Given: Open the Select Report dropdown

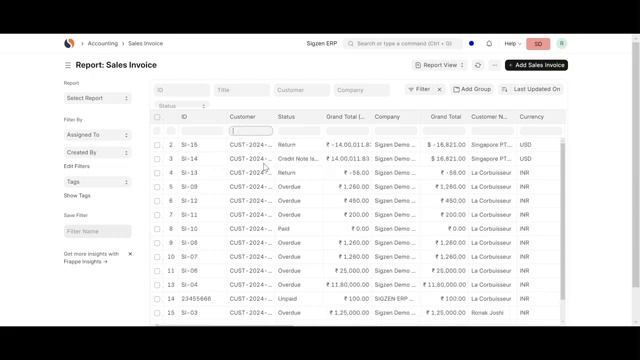Looking at the screenshot, I should pos(98,98).
